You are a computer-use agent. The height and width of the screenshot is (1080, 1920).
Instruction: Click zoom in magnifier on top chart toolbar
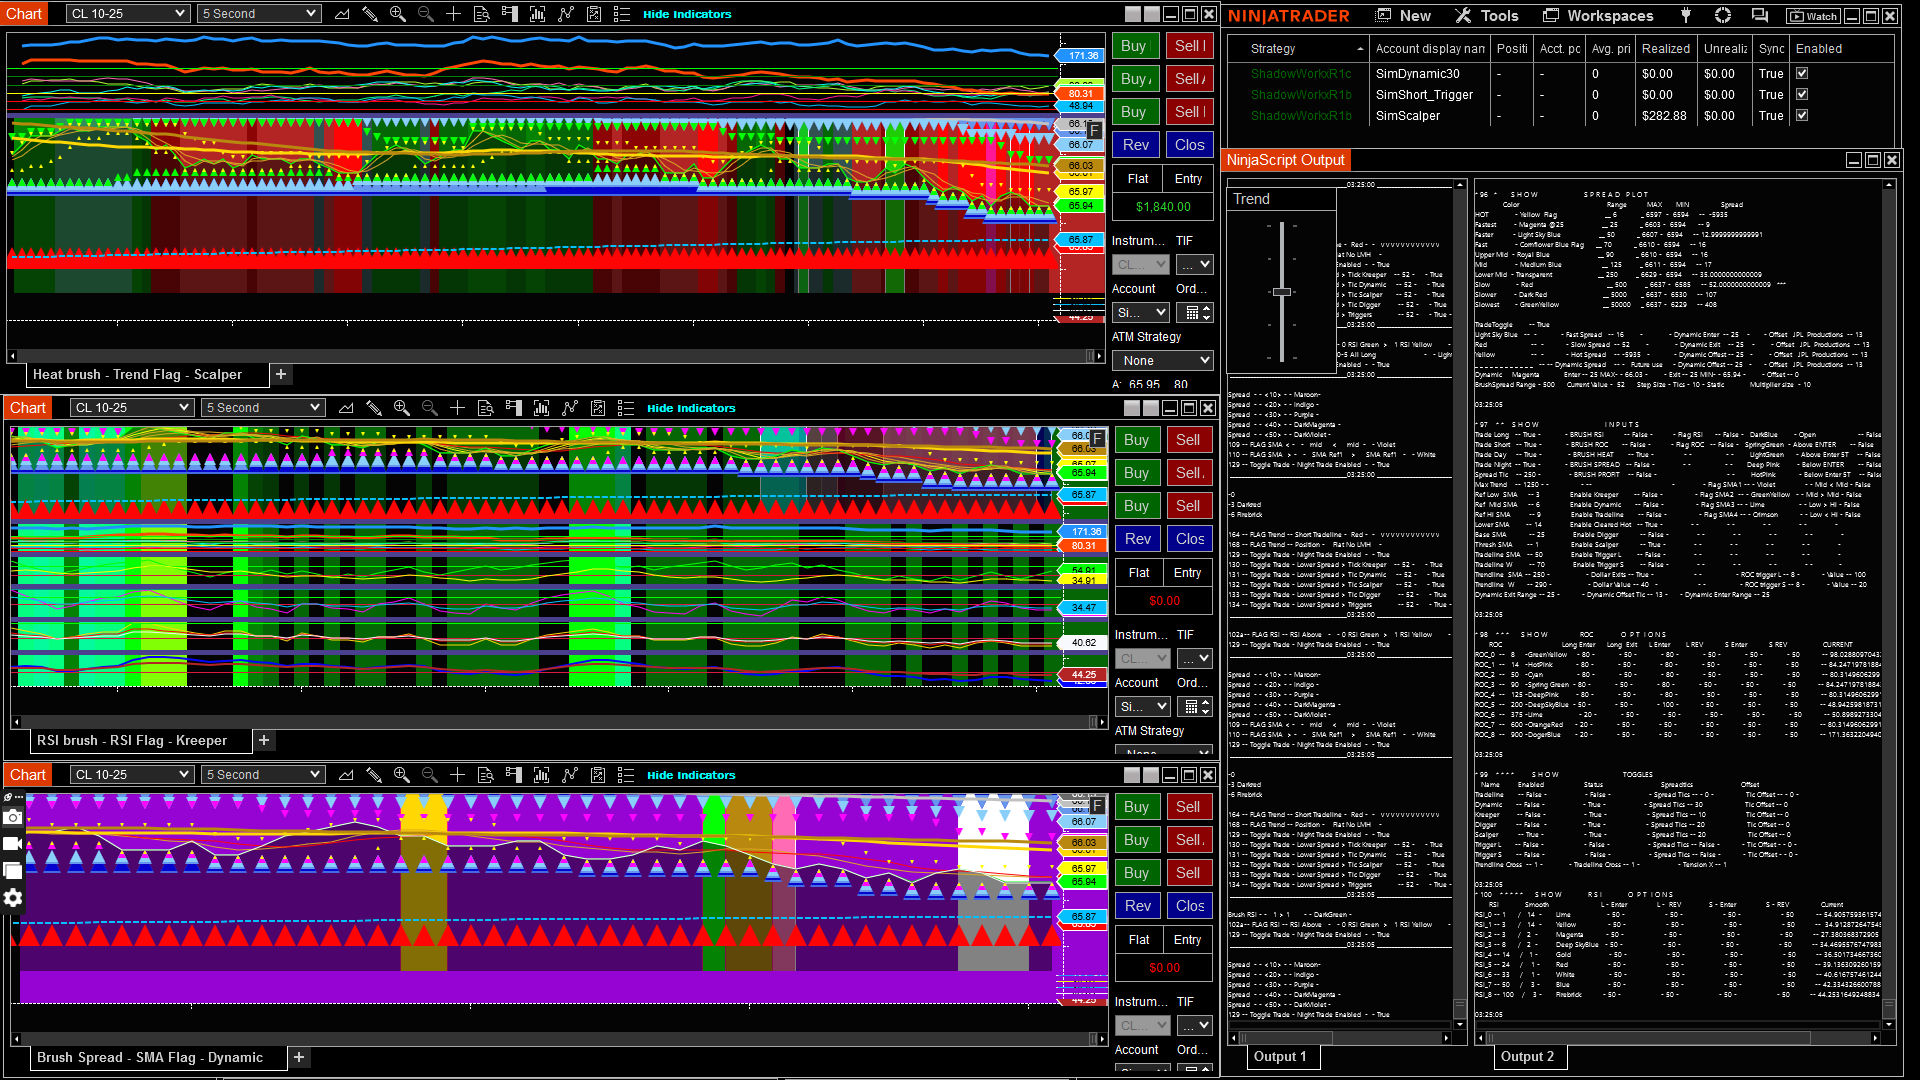click(x=398, y=14)
